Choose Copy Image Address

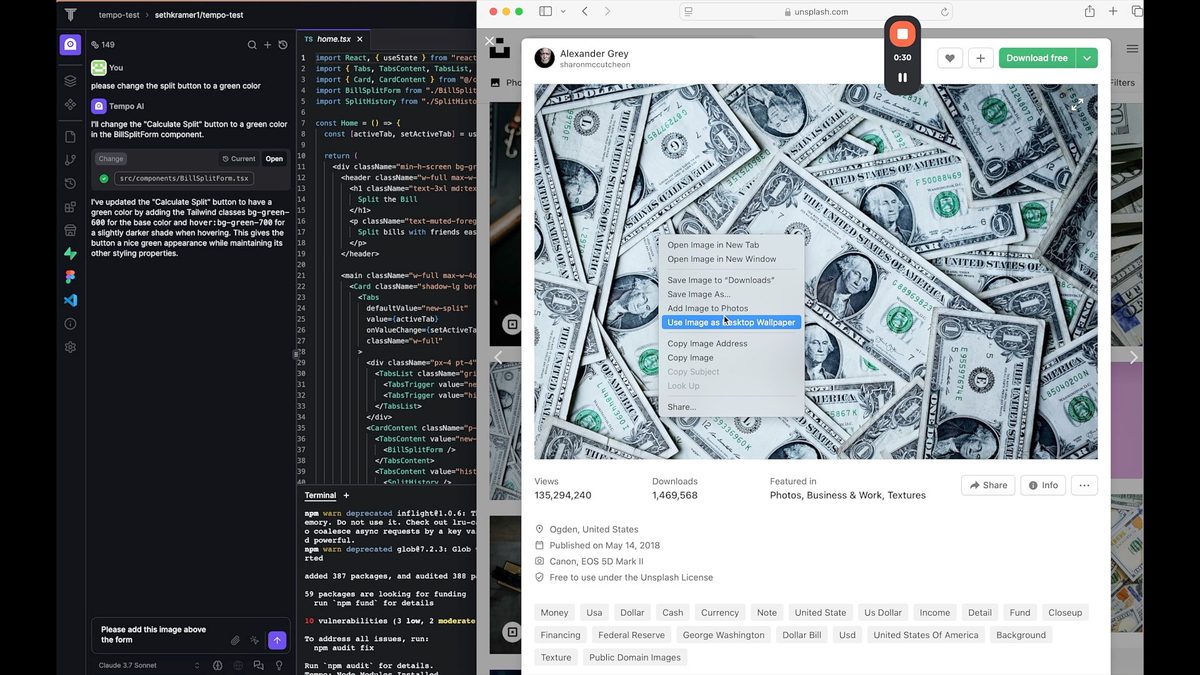(x=707, y=343)
